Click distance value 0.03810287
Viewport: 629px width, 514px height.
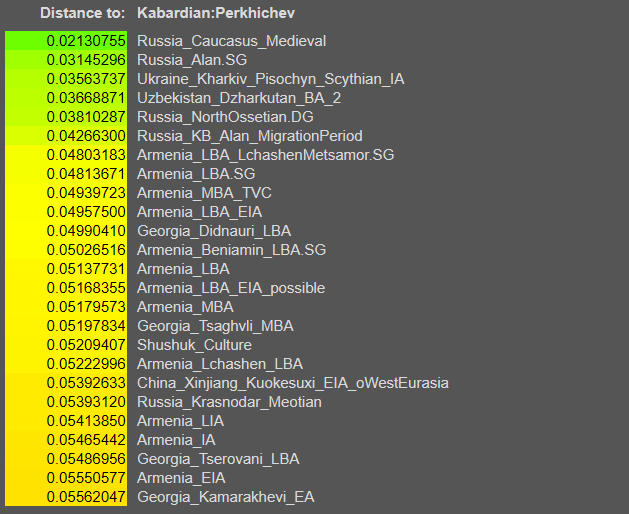coord(86,117)
